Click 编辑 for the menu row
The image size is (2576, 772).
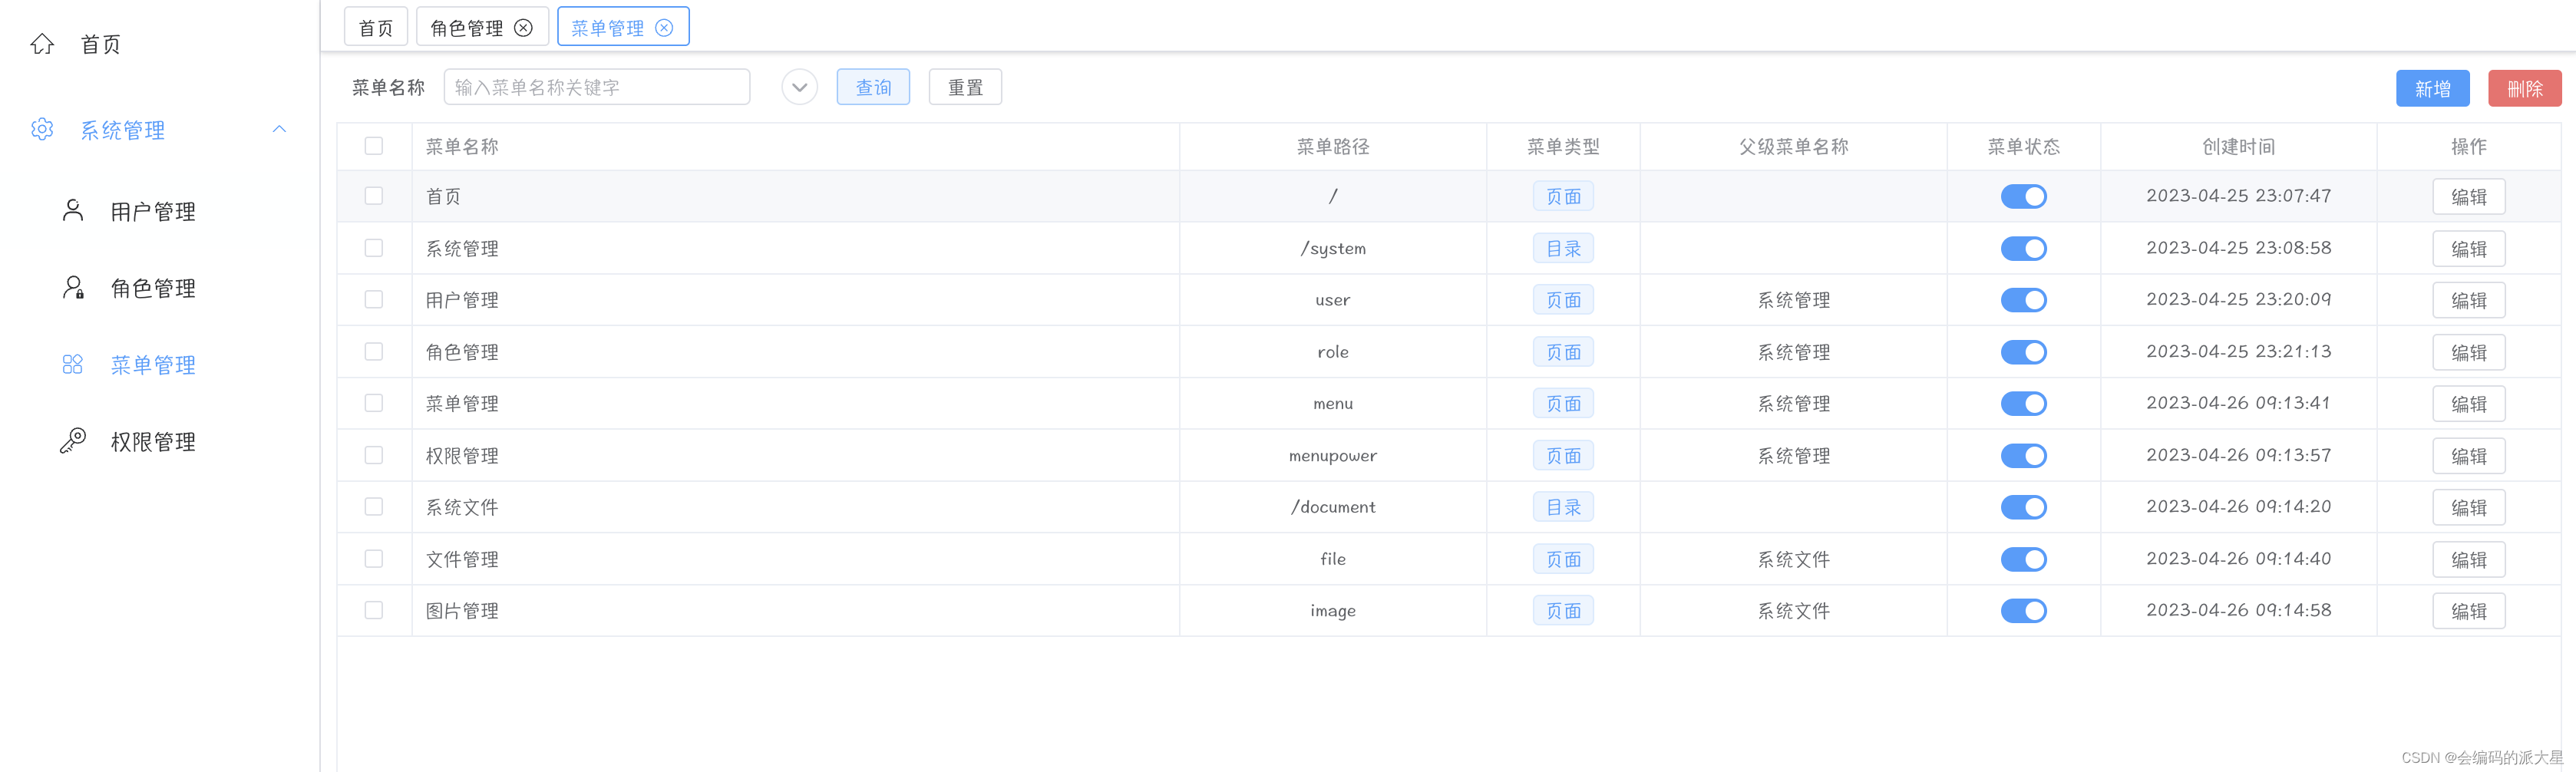tap(2468, 404)
